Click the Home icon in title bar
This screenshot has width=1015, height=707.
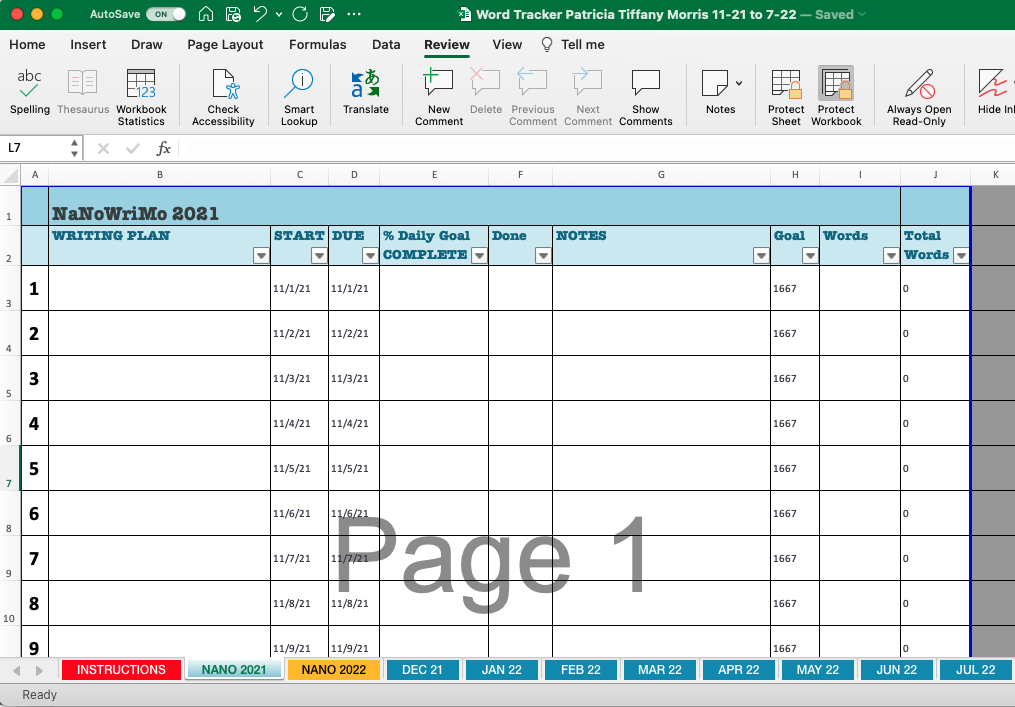pyautogui.click(x=206, y=14)
